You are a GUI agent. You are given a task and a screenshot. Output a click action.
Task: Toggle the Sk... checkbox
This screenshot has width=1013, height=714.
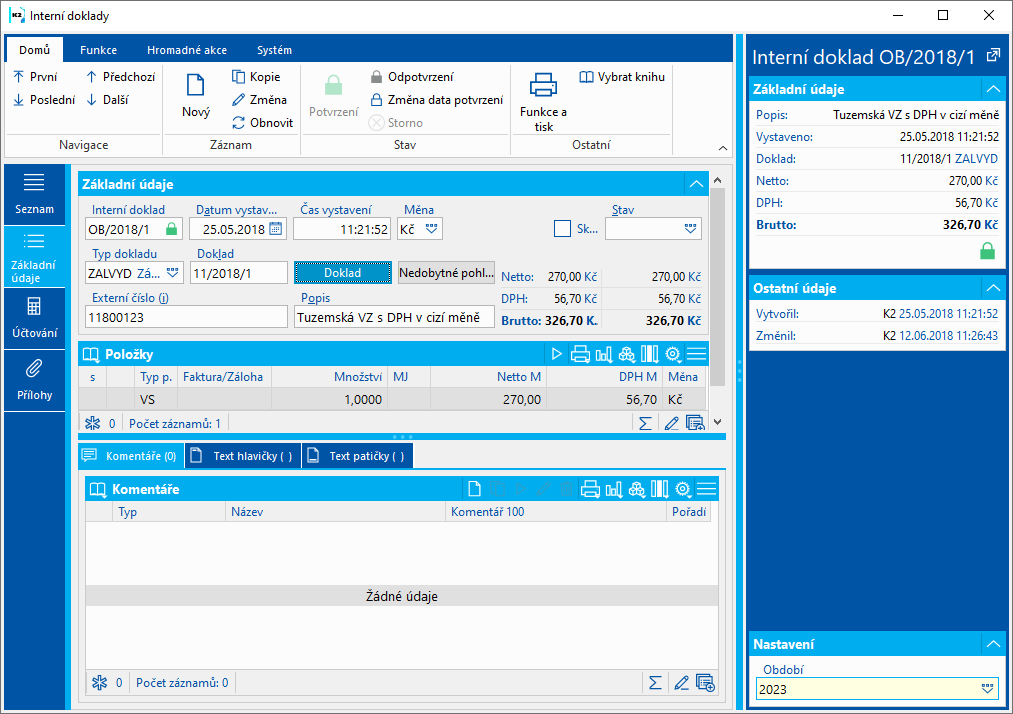[562, 229]
